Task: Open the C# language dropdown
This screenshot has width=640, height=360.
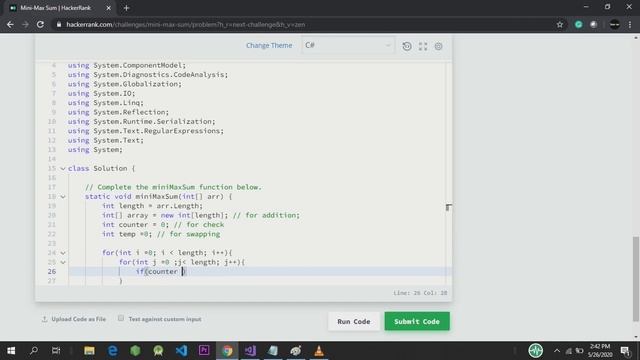Action: tap(348, 45)
